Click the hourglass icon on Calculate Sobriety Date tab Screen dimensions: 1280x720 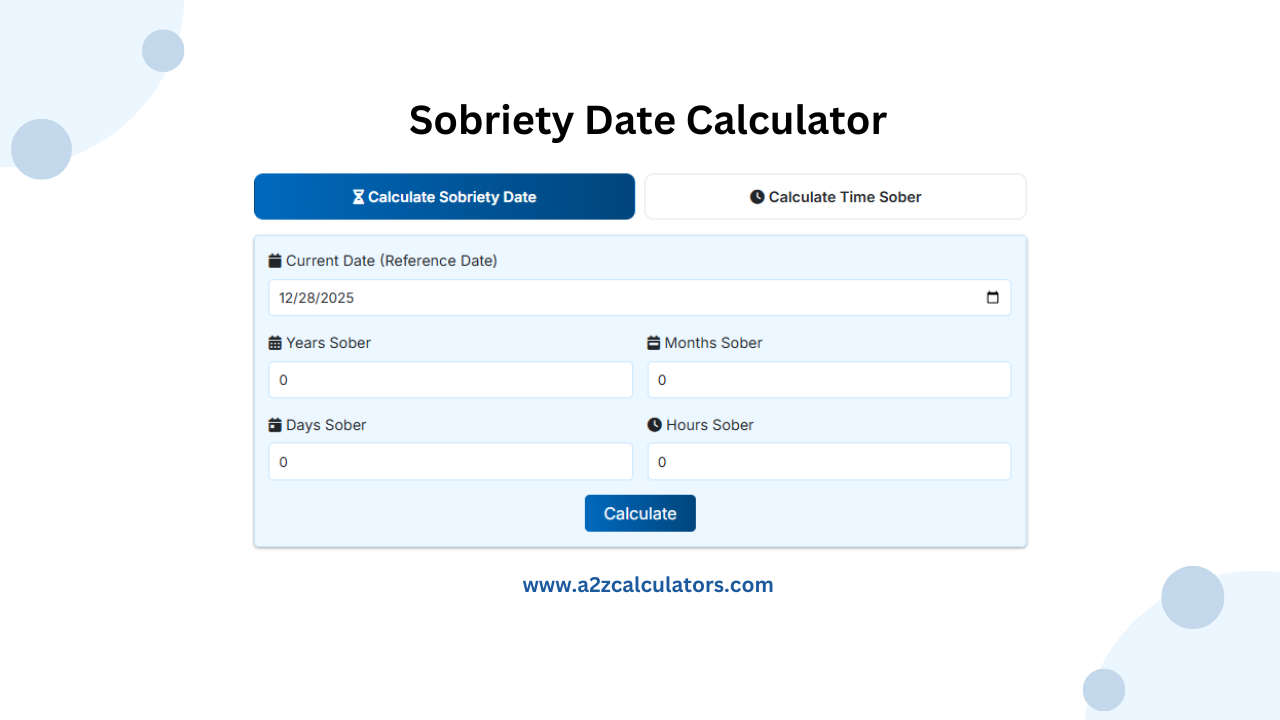click(358, 196)
